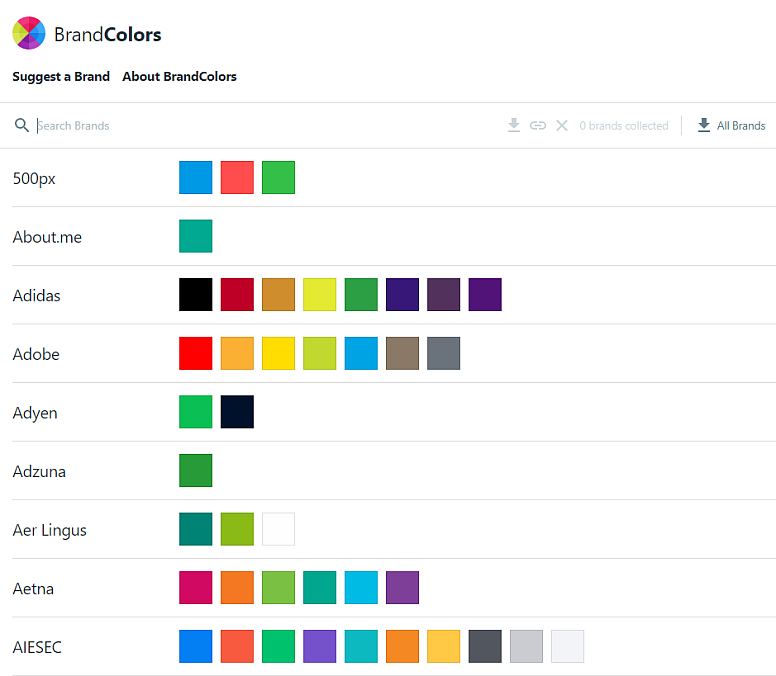
Task: Copy the Aer Lingus teal swatch
Action: pyautogui.click(x=195, y=529)
